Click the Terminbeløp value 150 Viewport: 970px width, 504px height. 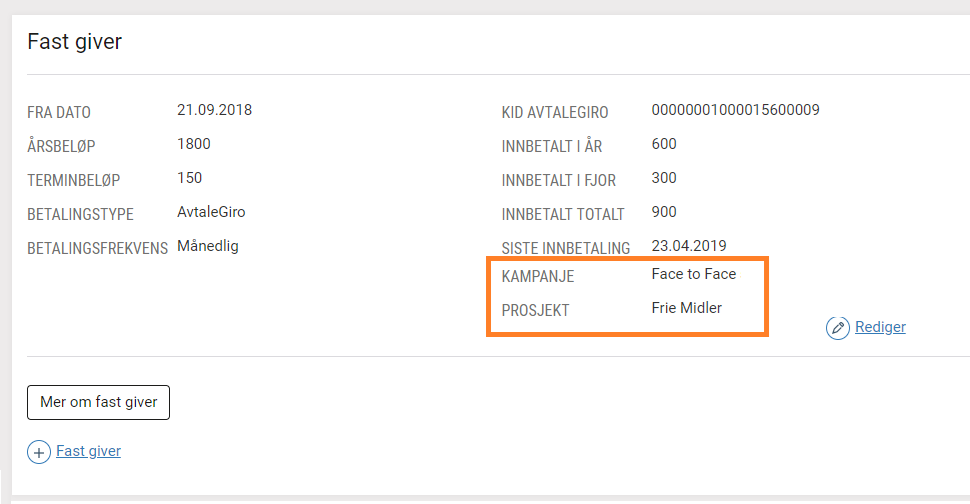coord(189,178)
